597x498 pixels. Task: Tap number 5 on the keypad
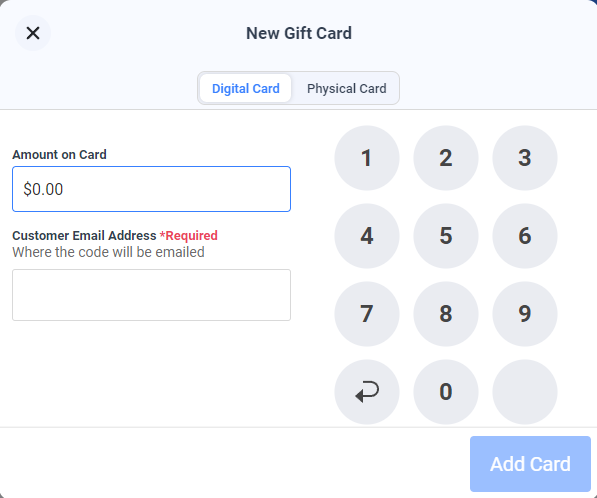[445, 236]
